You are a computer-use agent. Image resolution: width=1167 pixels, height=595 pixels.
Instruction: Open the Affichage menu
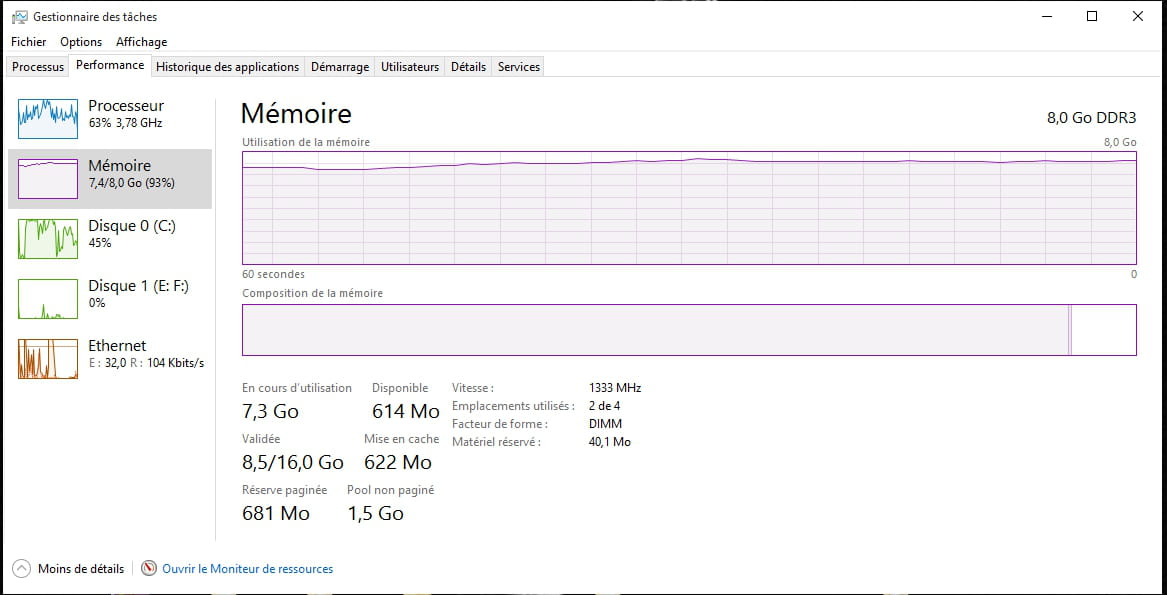pos(141,42)
